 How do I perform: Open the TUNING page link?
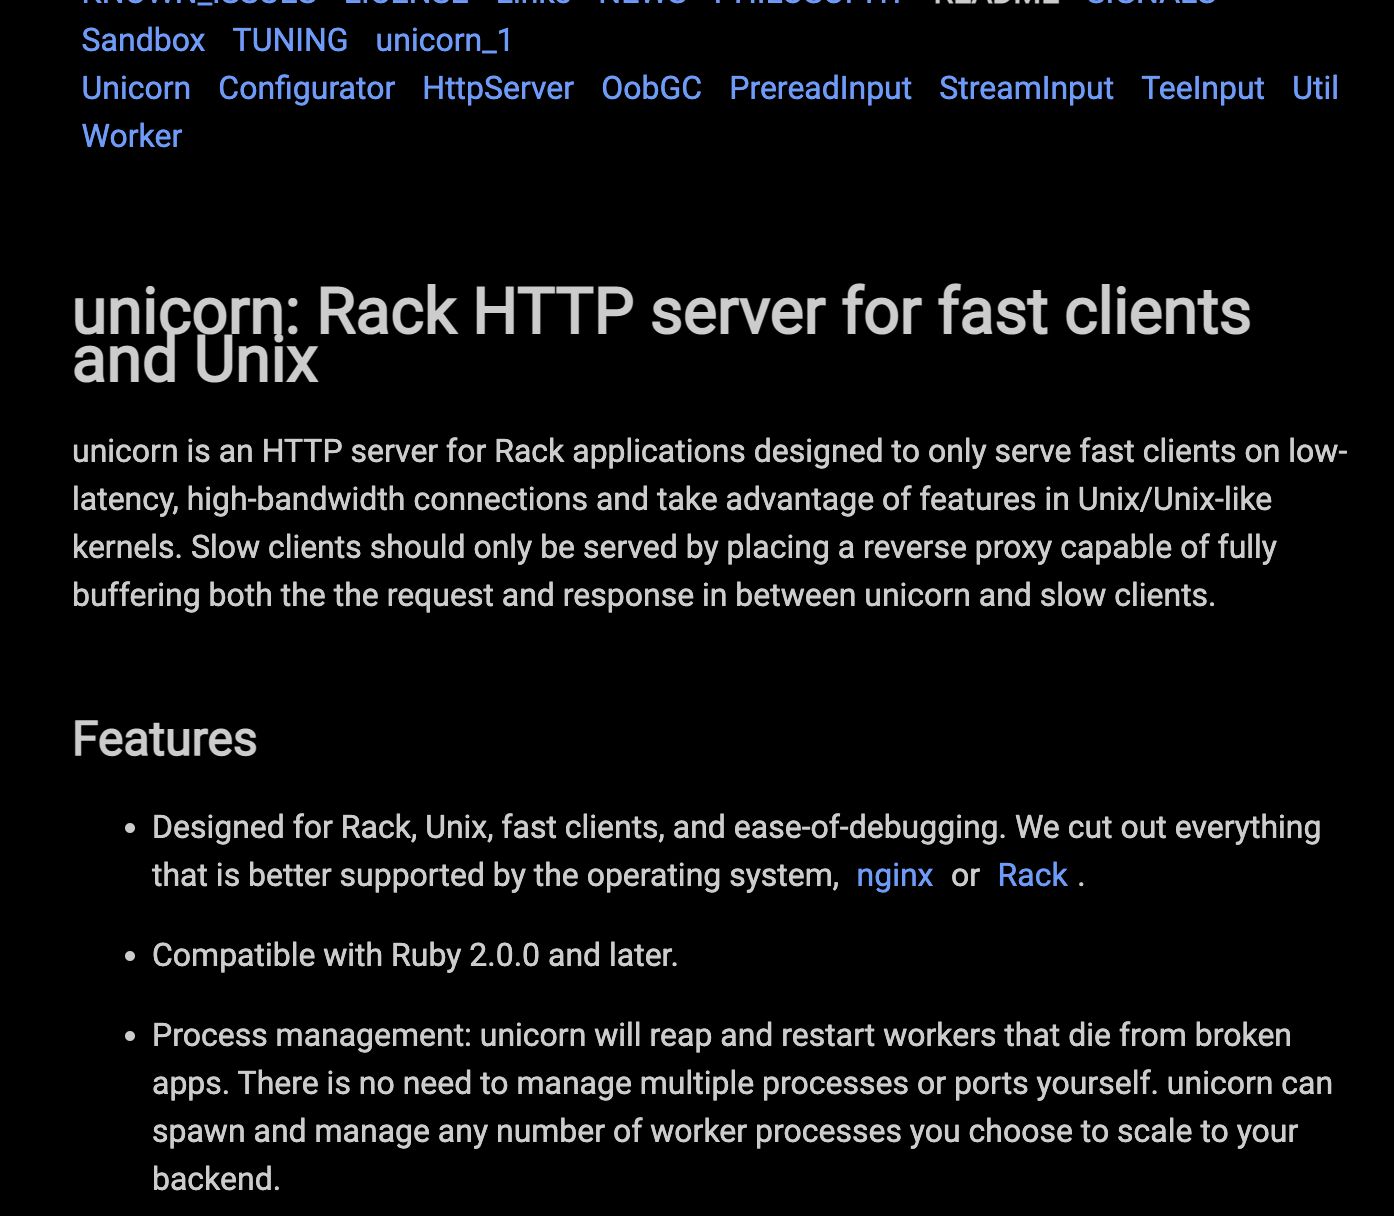[290, 40]
